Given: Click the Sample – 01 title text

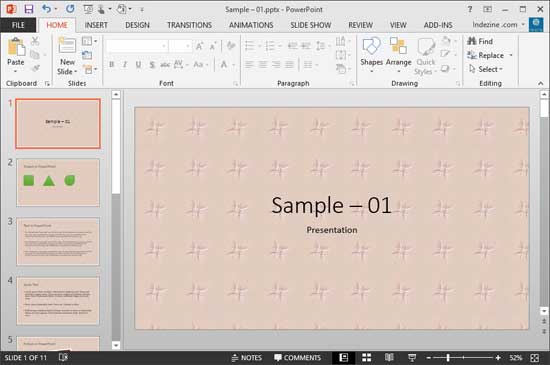Looking at the screenshot, I should (x=331, y=205).
